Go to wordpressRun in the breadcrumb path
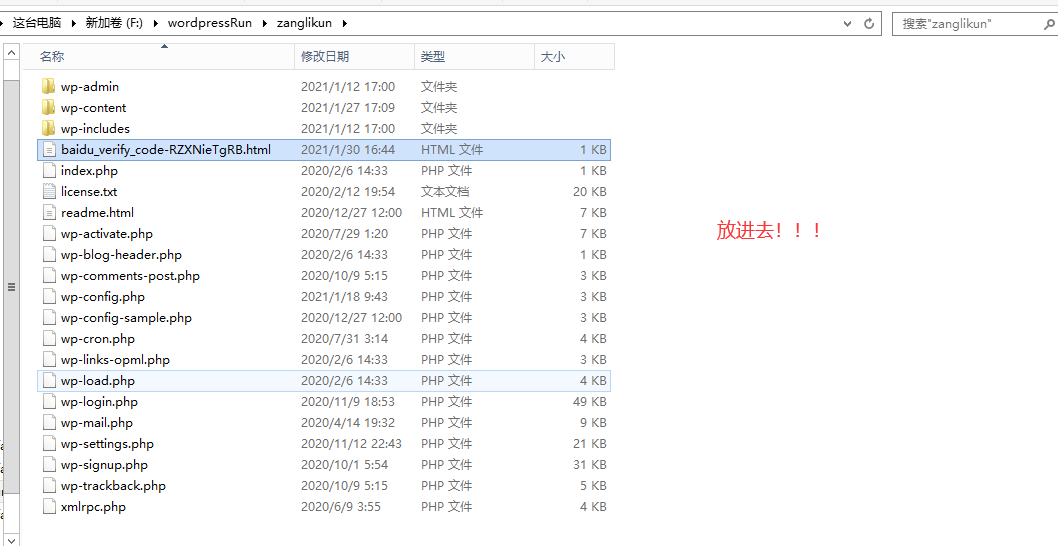1058x546 pixels. click(209, 23)
